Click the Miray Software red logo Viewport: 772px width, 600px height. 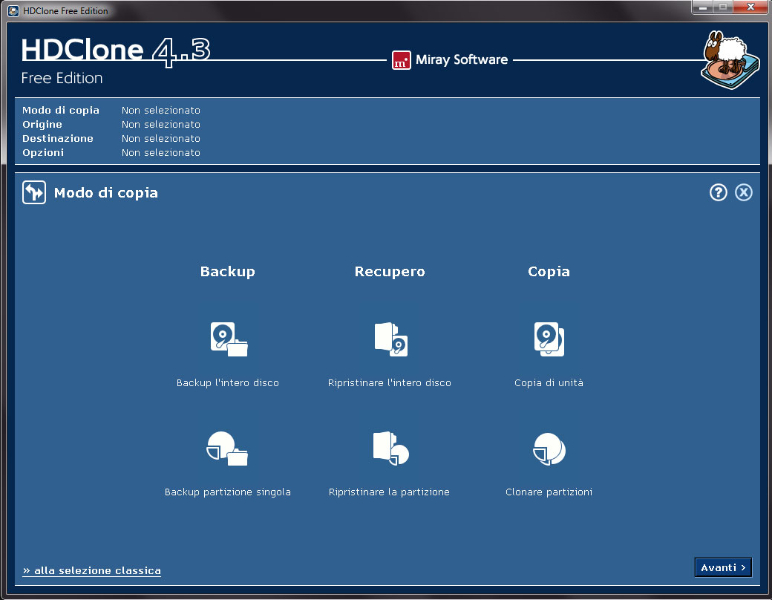pyautogui.click(x=401, y=60)
